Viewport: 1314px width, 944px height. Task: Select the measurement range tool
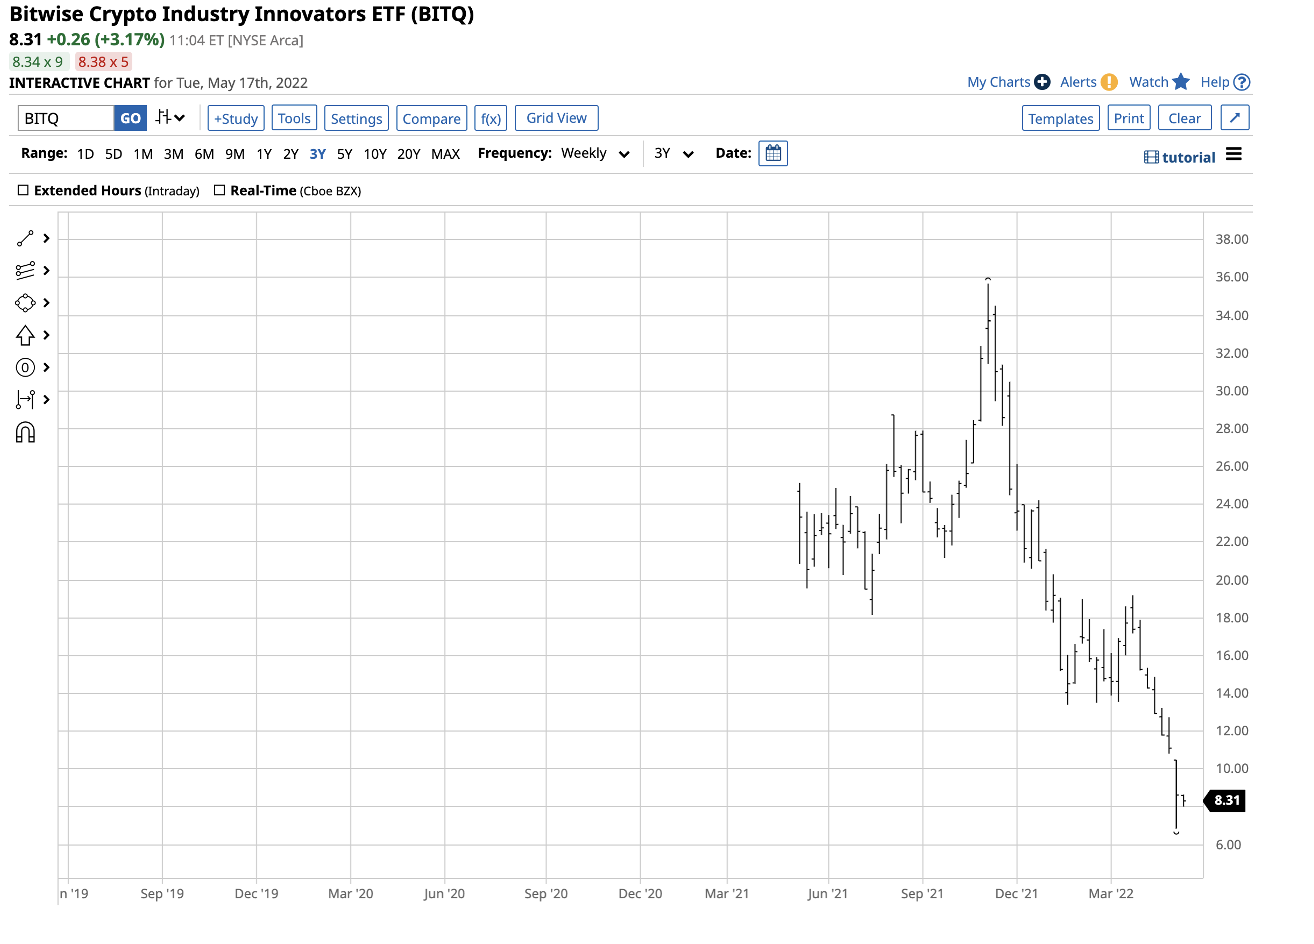coord(25,399)
